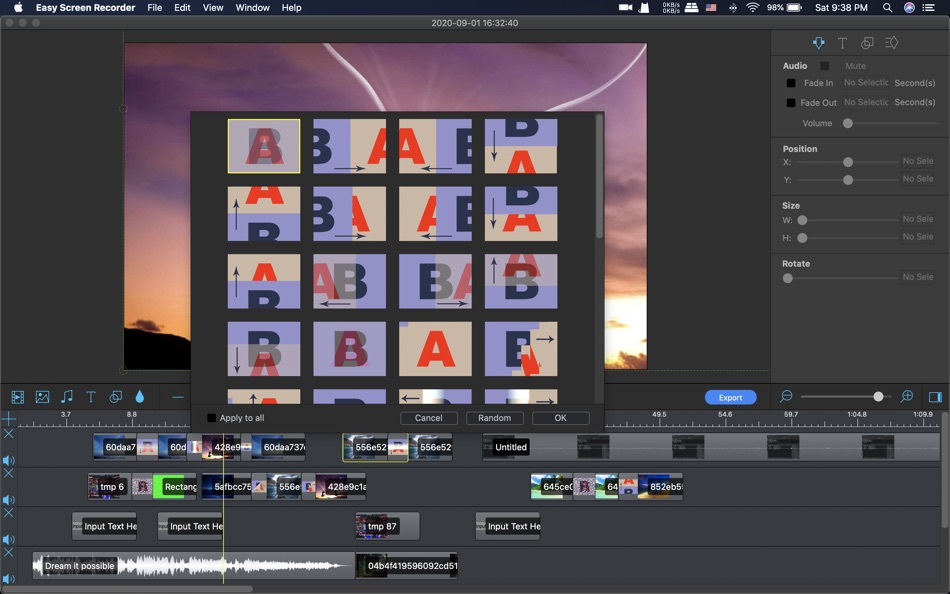The width and height of the screenshot is (950, 594).
Task: Select the effects water drop icon
Action: tap(140, 397)
